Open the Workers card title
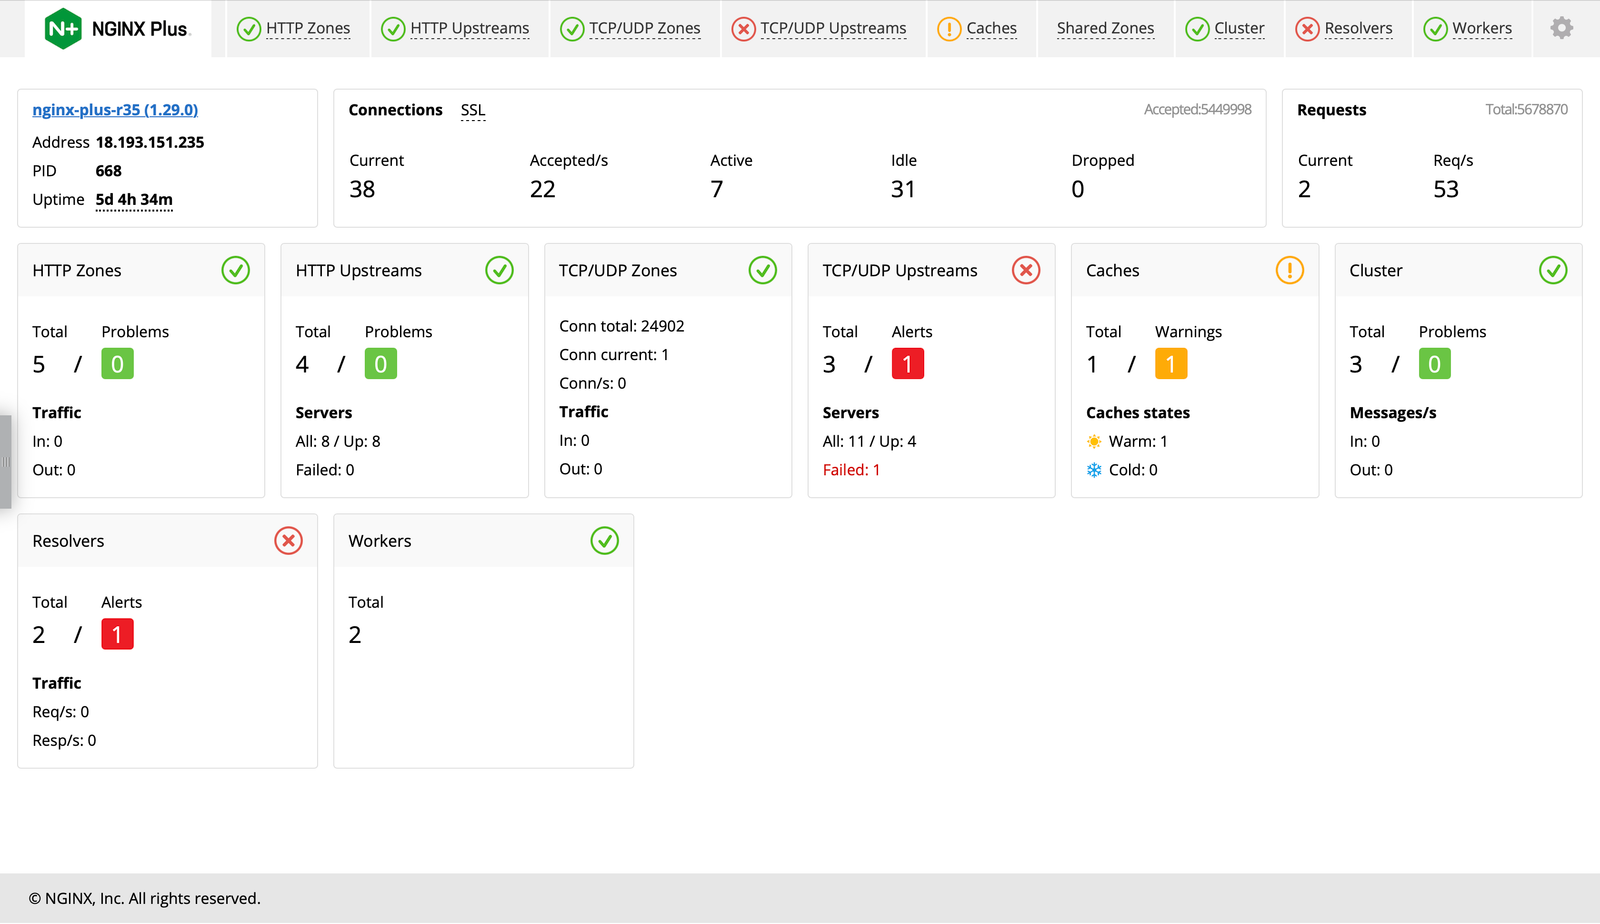This screenshot has width=1600, height=924. [x=380, y=541]
